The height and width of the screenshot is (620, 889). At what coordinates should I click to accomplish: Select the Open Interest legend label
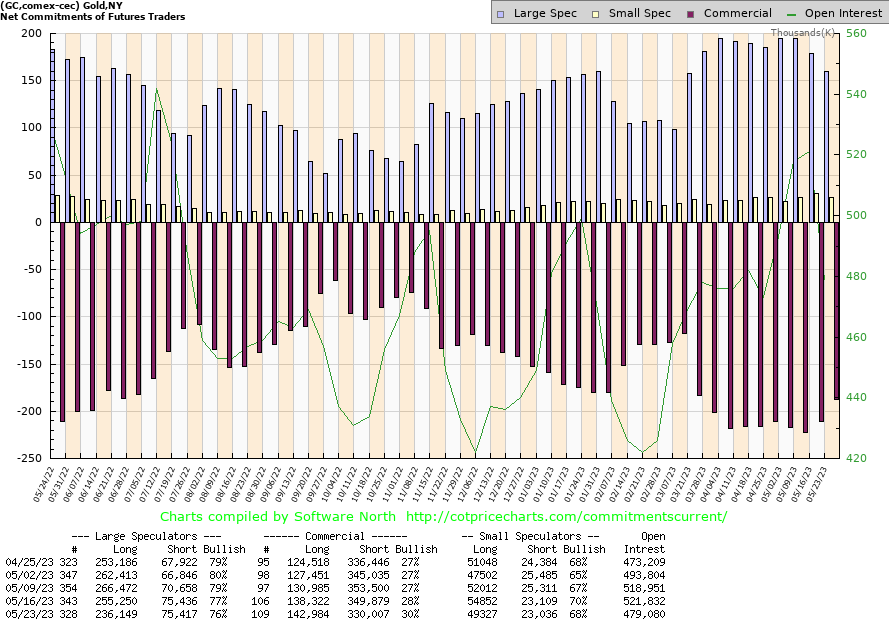tap(844, 14)
